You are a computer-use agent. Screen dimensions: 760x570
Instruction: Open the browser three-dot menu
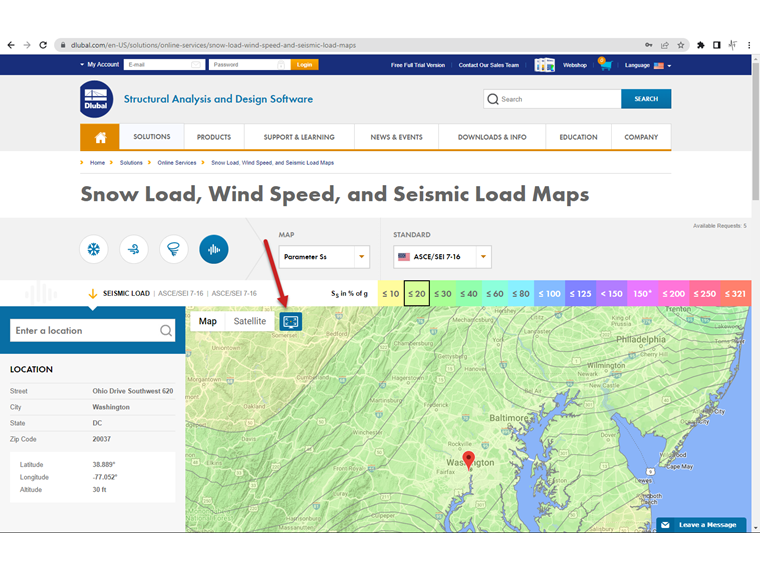749,45
